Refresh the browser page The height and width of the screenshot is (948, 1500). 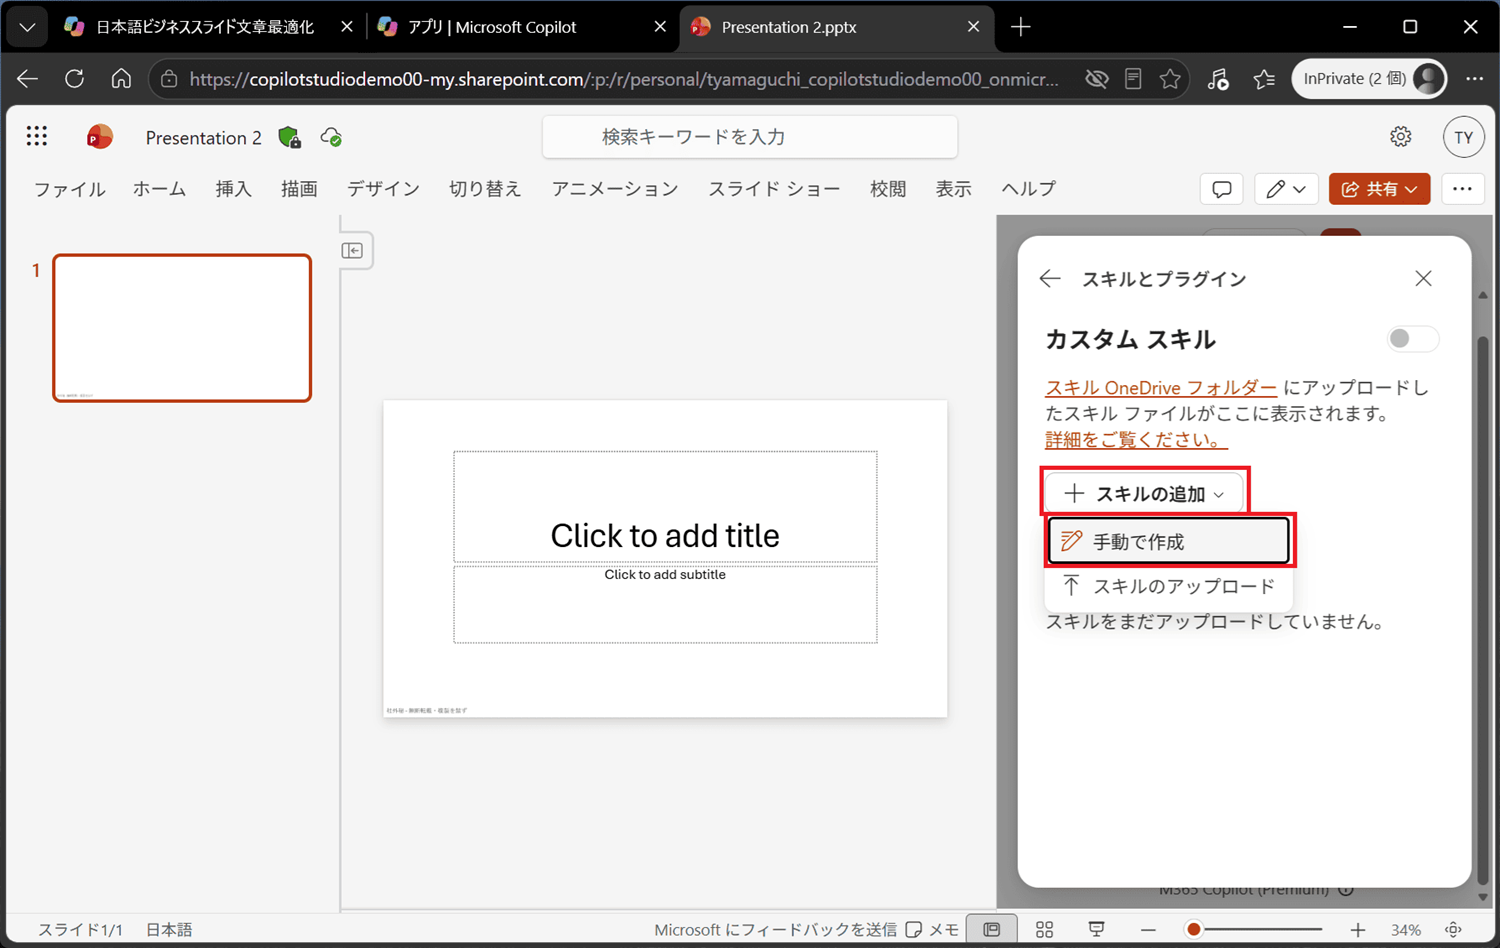74,78
